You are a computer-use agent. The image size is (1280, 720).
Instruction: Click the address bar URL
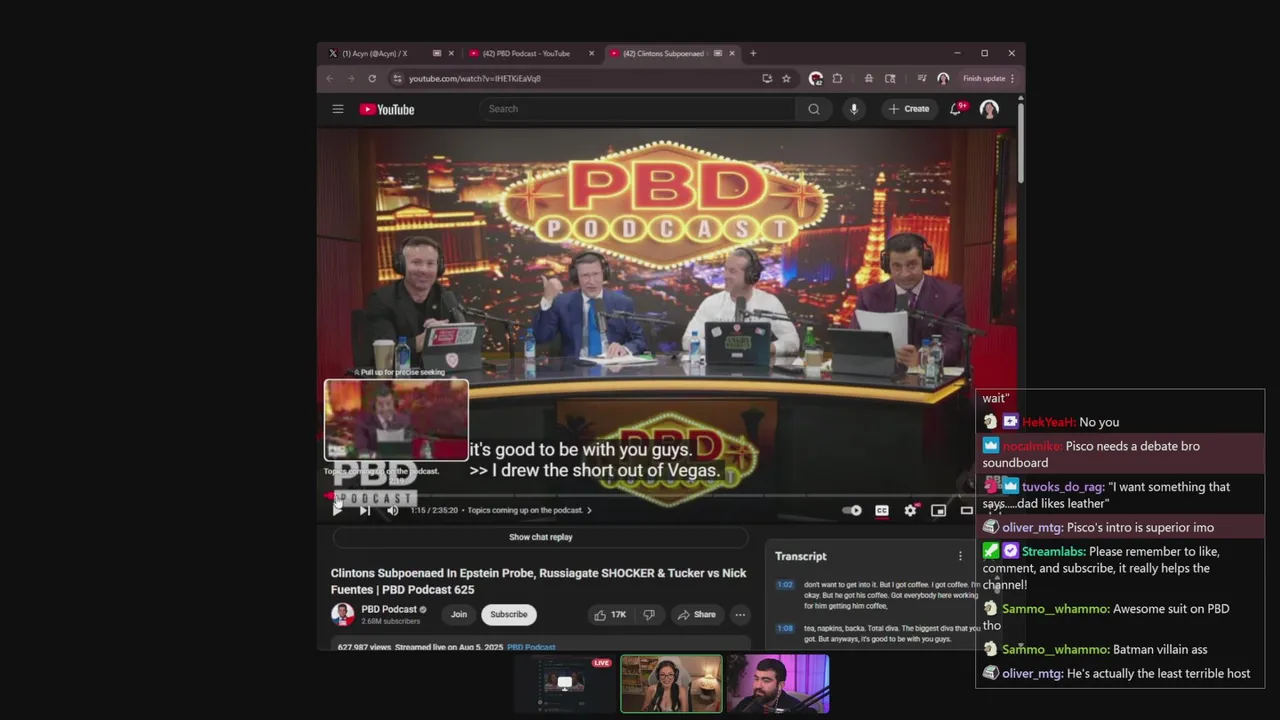475,78
